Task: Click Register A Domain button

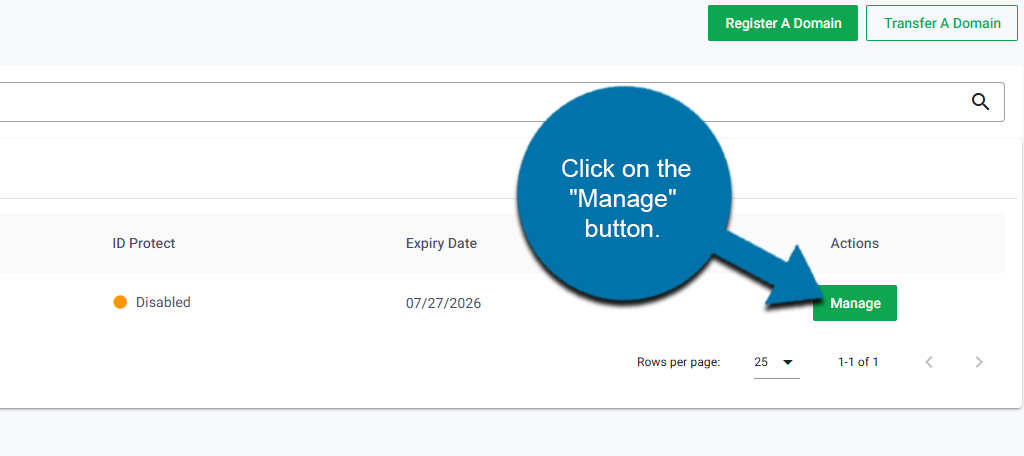Action: click(x=783, y=24)
